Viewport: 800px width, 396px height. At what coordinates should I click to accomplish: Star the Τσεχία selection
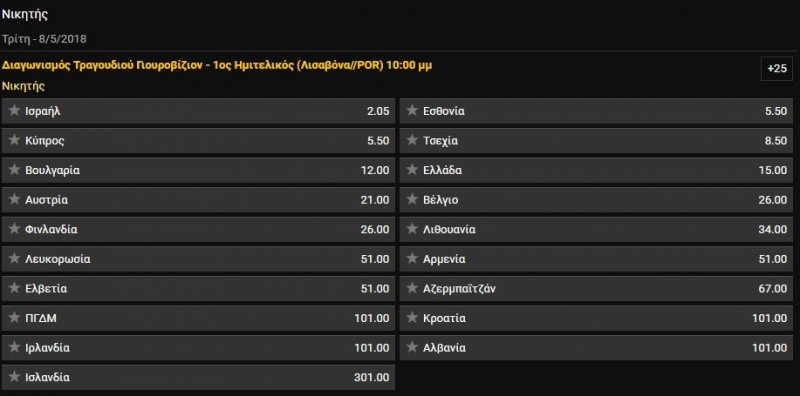[412, 140]
